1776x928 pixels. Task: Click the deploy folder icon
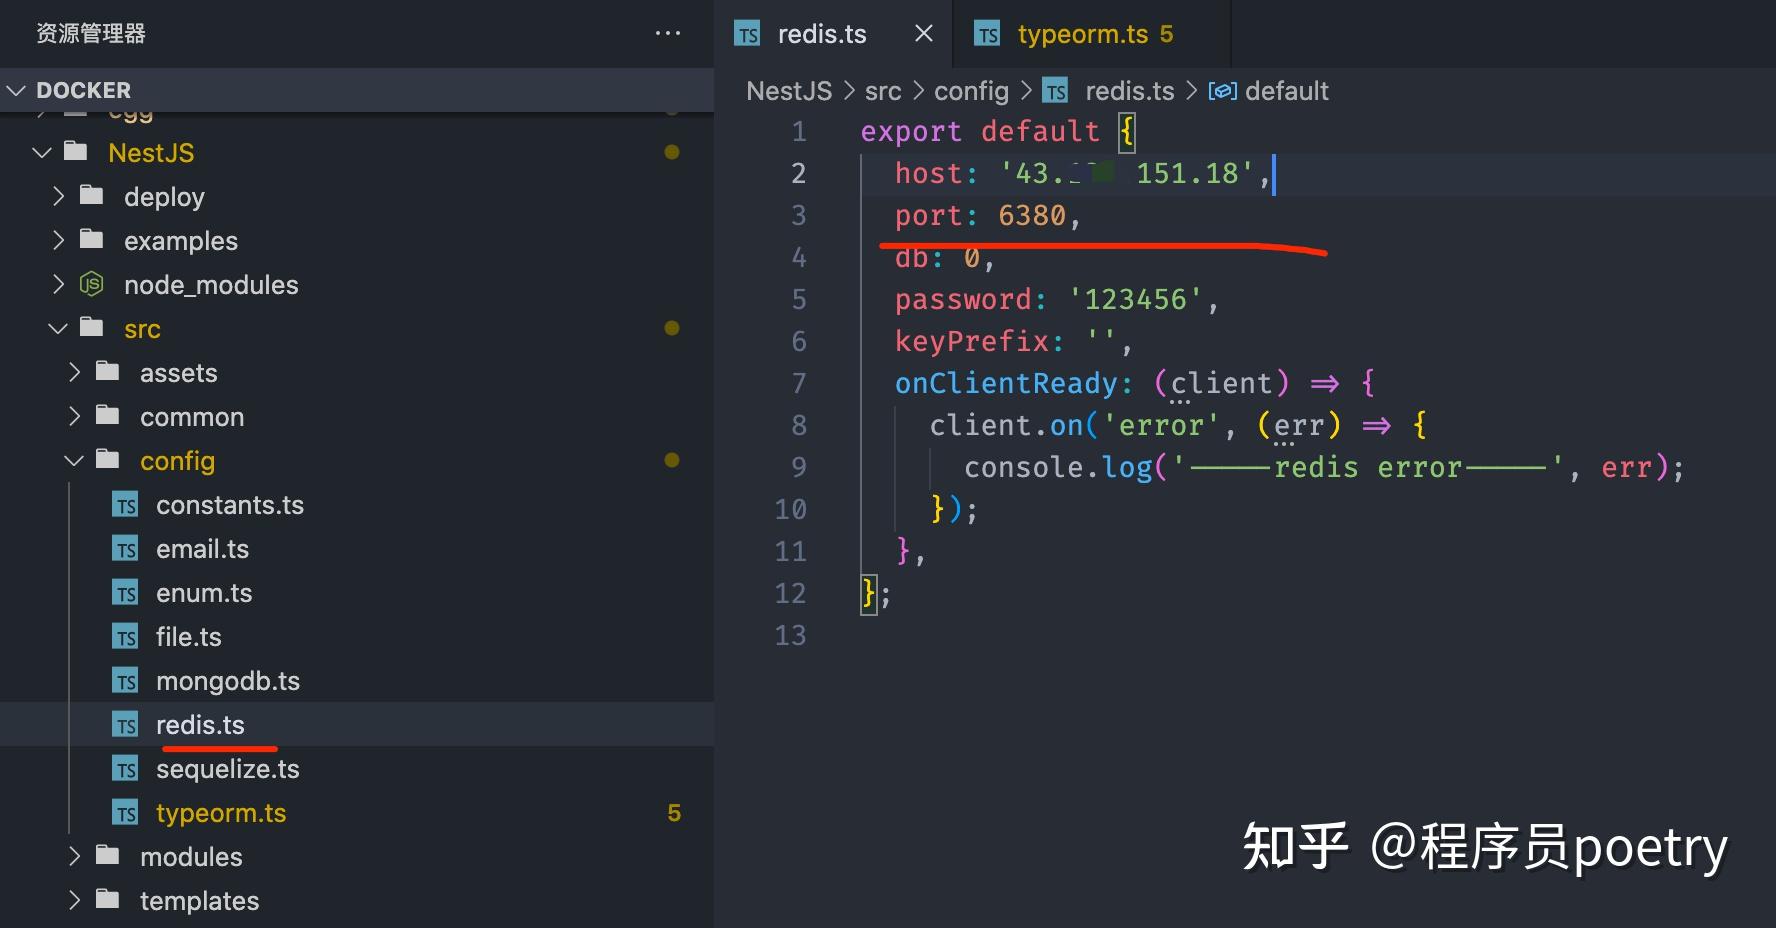coord(90,196)
